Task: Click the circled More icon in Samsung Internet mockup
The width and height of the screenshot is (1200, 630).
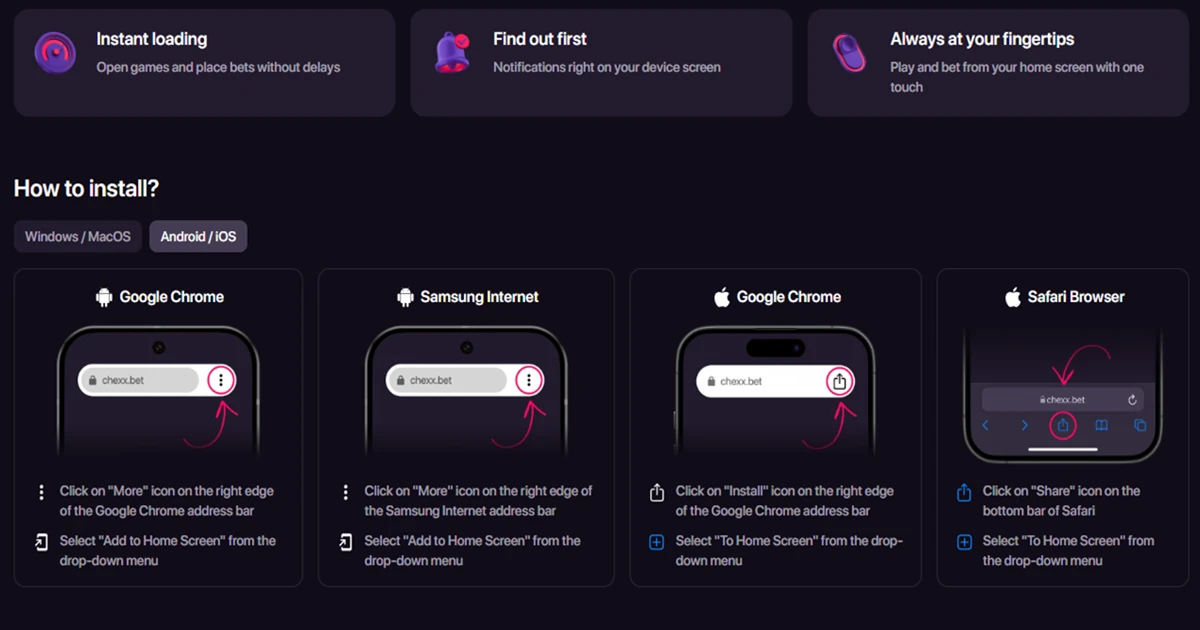Action: [529, 380]
